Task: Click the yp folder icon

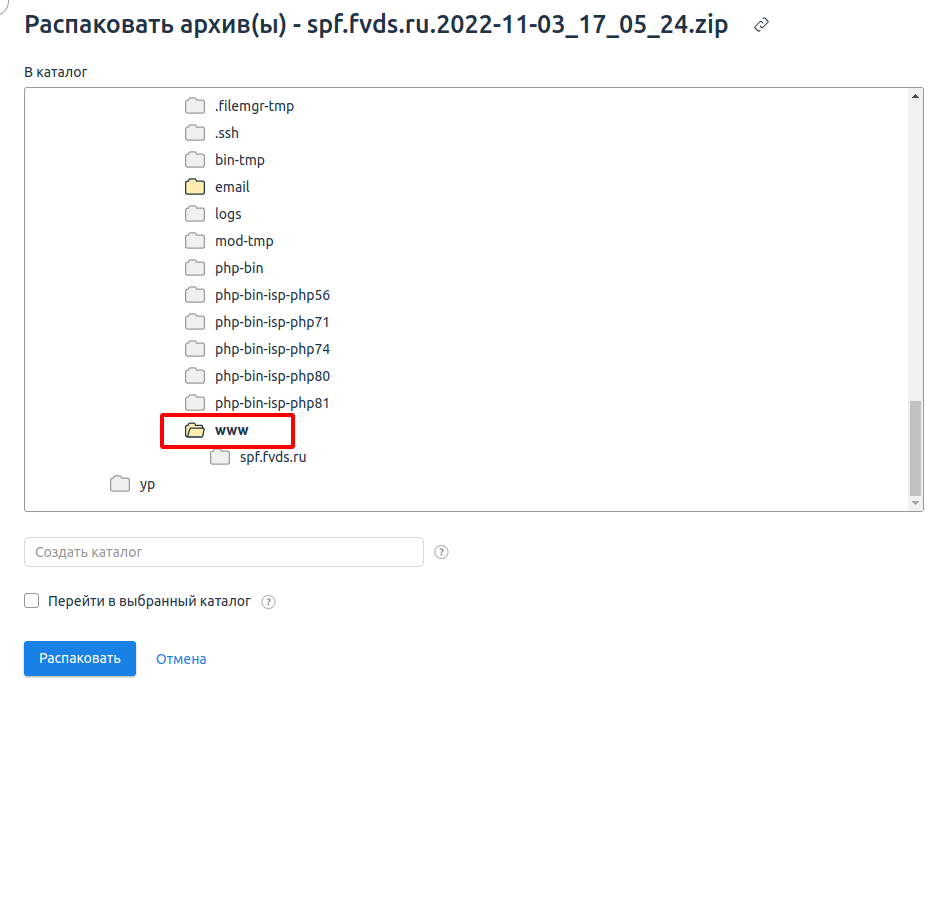Action: (x=120, y=484)
